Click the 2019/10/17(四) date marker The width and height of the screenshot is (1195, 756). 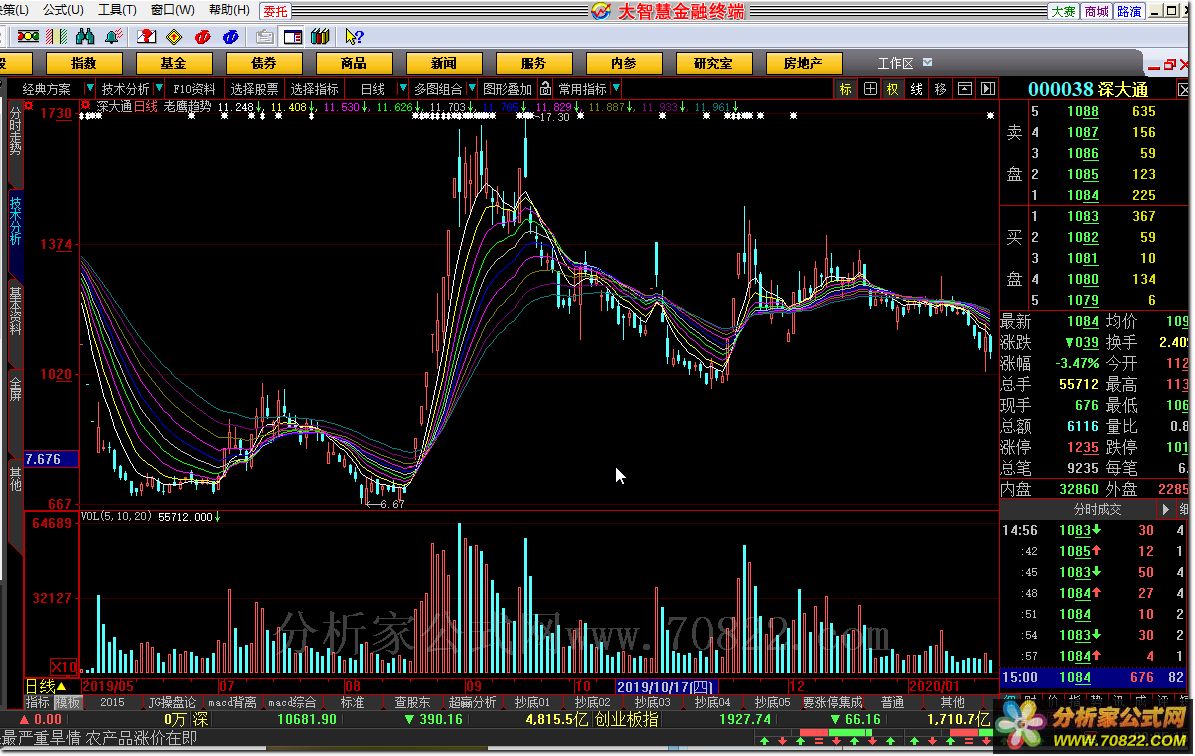[664, 687]
